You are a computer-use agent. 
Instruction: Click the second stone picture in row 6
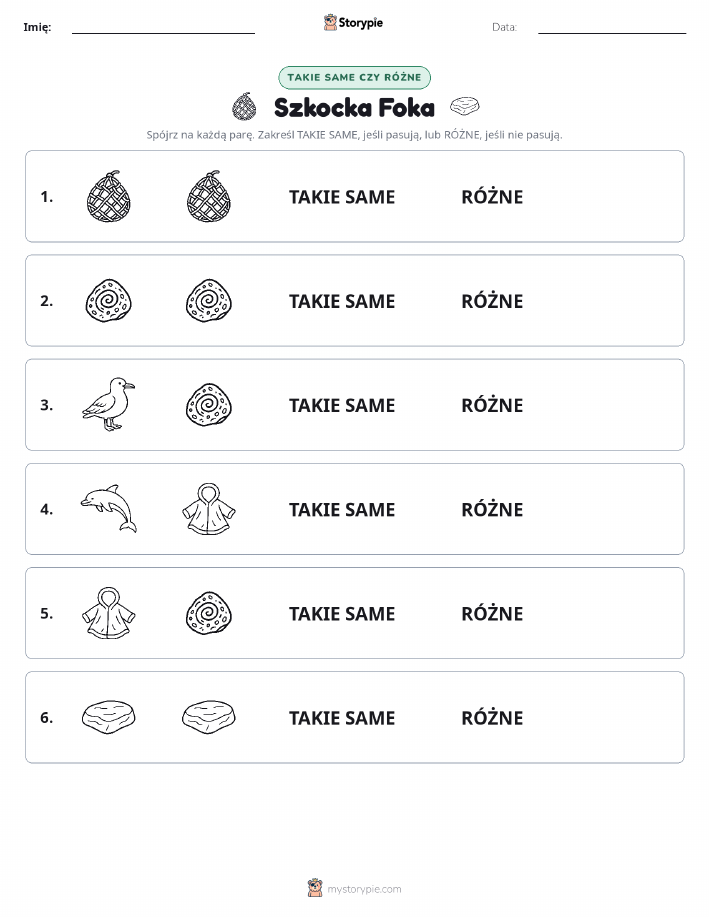click(209, 717)
